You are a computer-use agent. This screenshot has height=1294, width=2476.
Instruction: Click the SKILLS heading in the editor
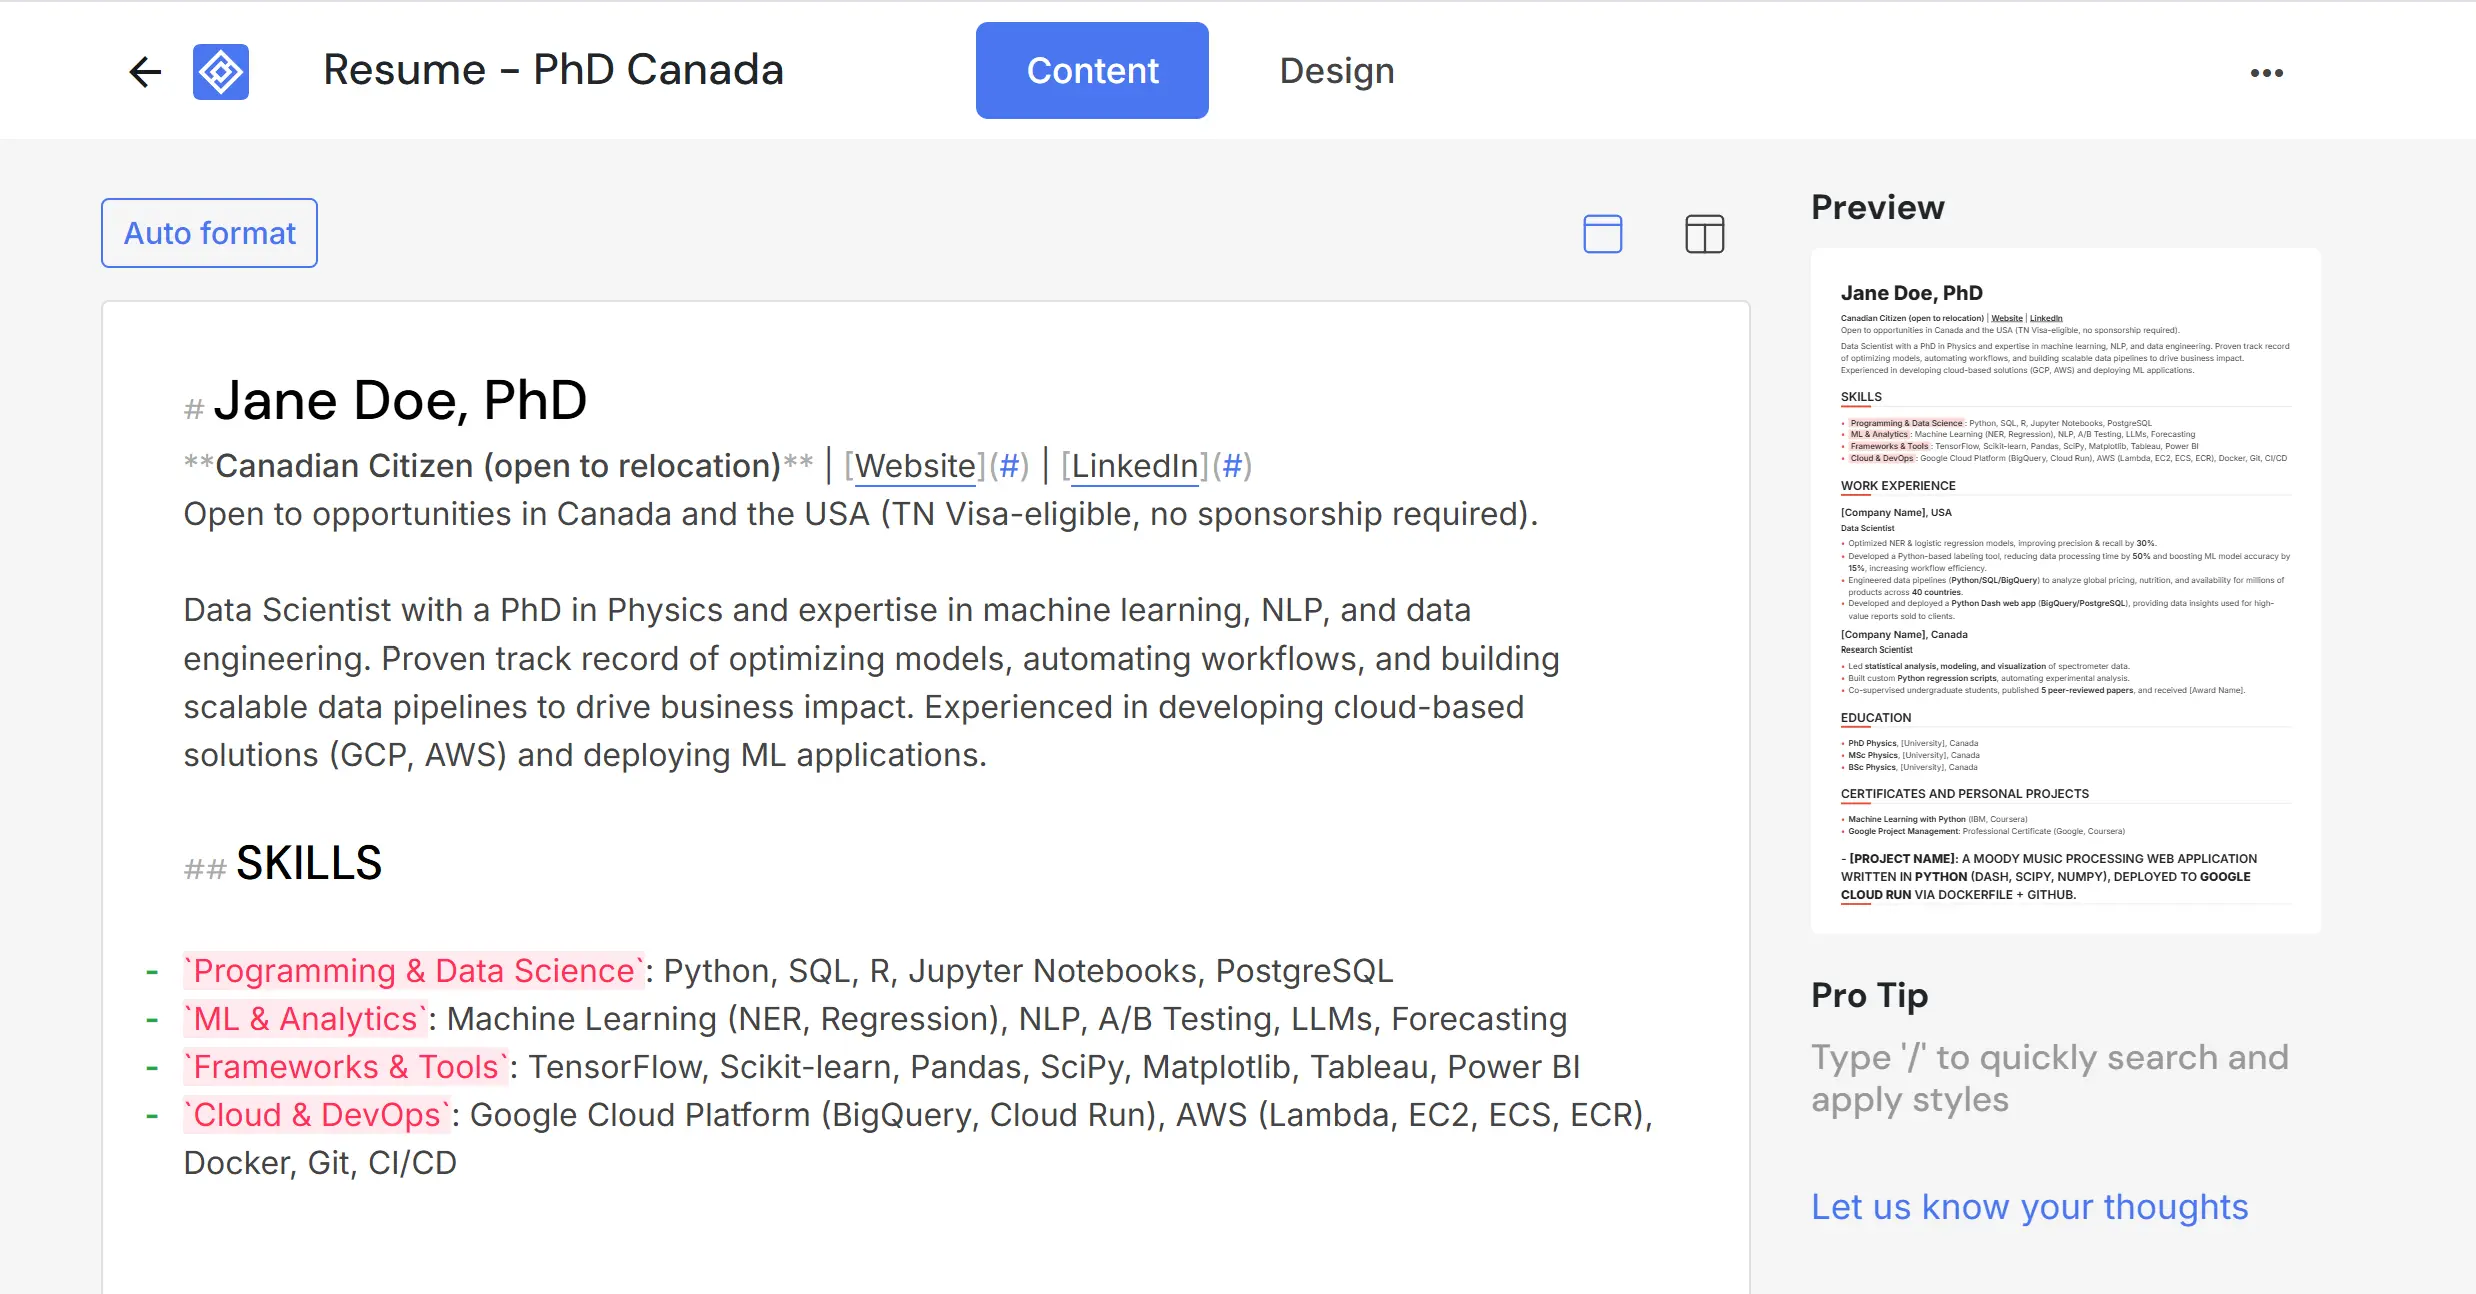(x=309, y=863)
